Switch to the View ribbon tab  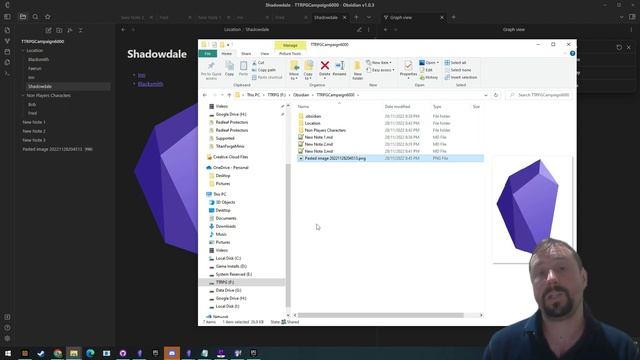[264, 53]
